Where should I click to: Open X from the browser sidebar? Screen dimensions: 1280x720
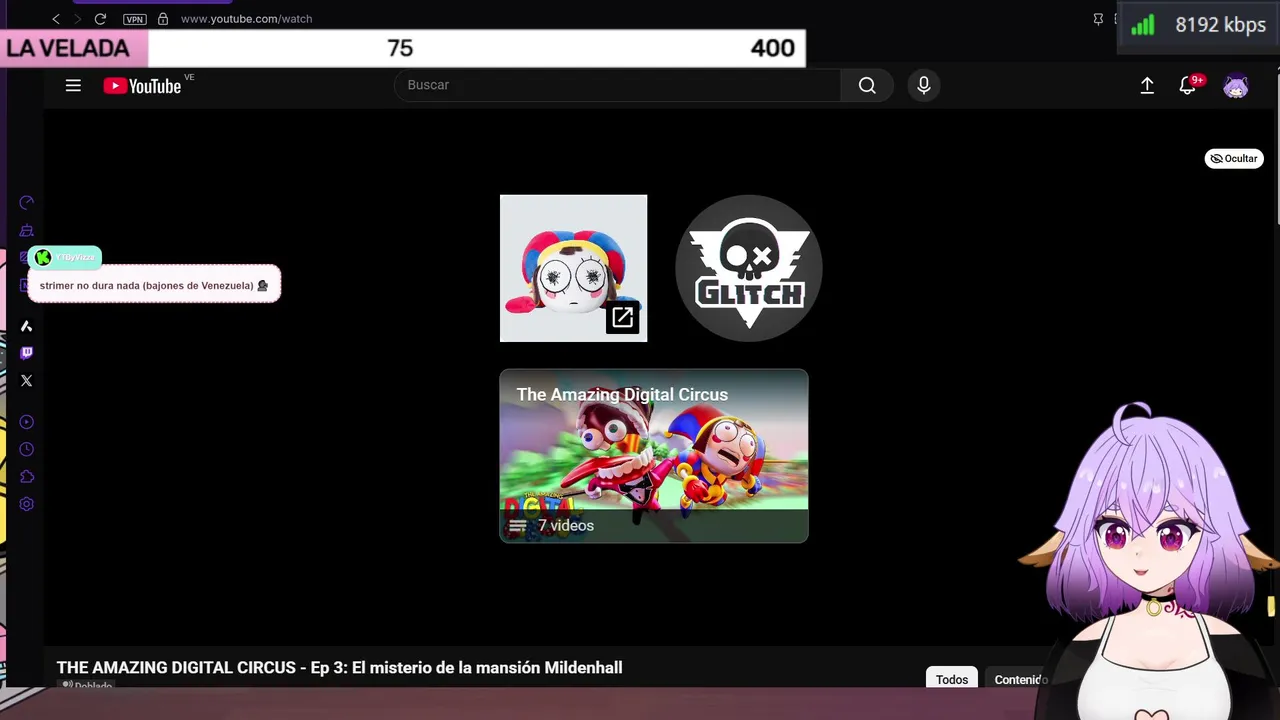27,381
